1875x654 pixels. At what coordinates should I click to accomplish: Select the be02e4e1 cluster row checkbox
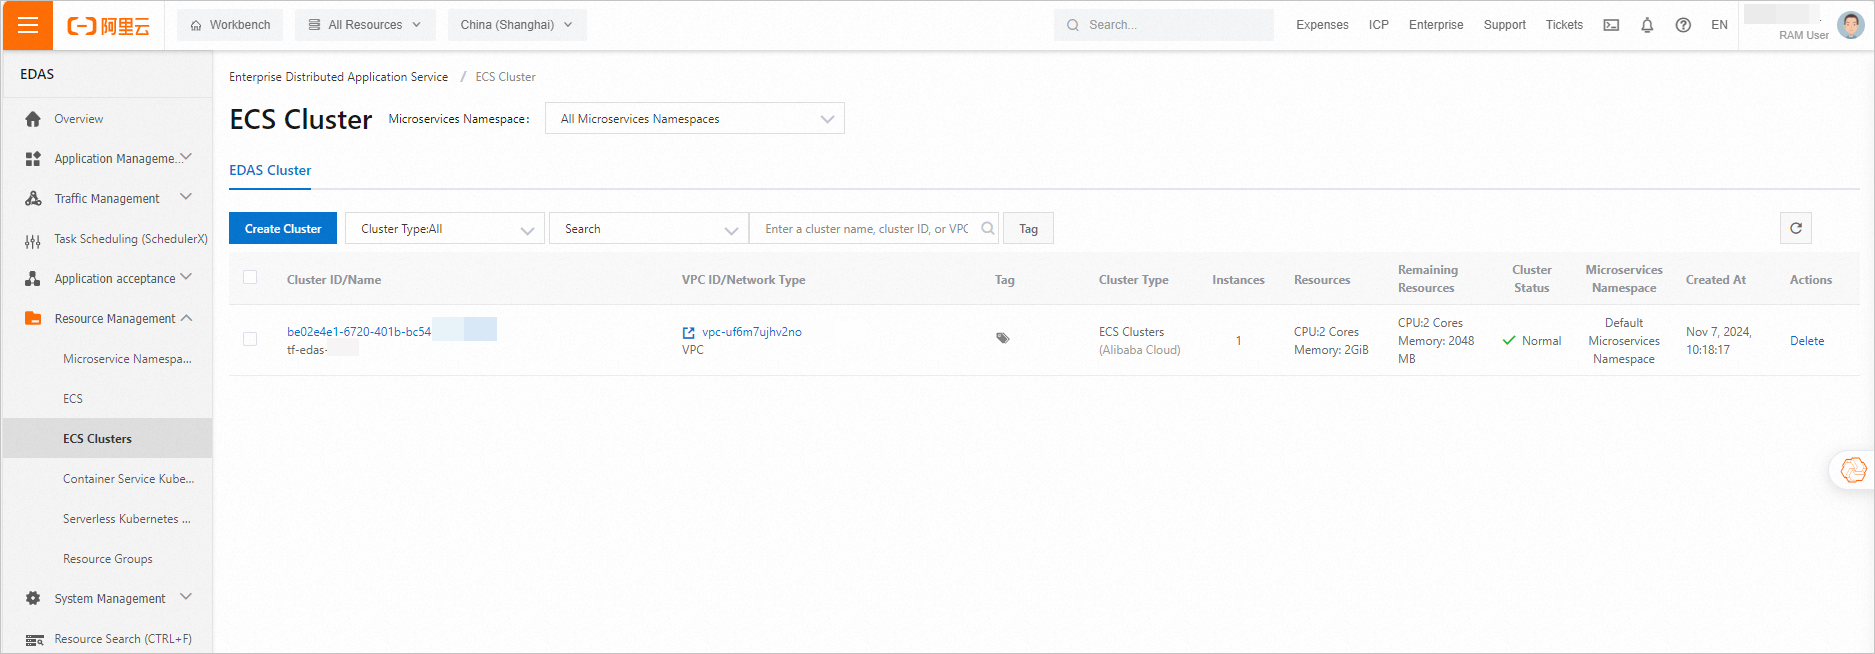pos(250,339)
